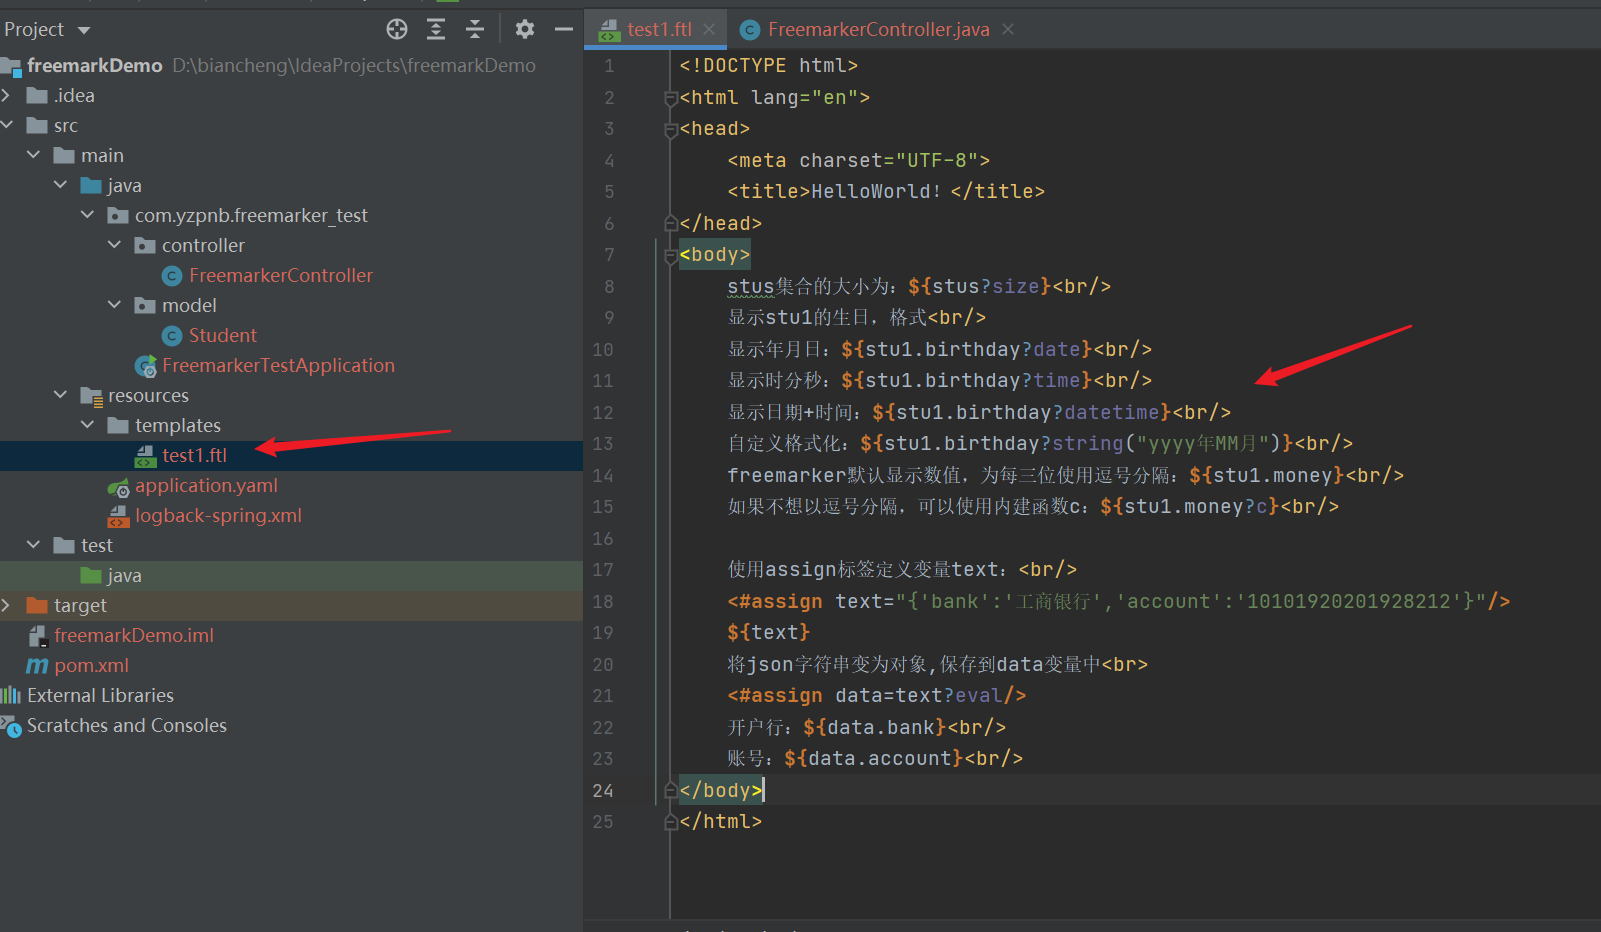Click the ${stu1.birthday?datetime} expression
The image size is (1601, 932).
pyautogui.click(x=1022, y=412)
